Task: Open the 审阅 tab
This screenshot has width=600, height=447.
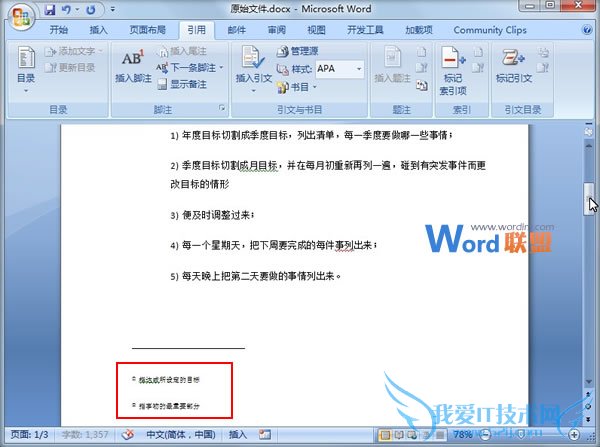Action: 277,30
